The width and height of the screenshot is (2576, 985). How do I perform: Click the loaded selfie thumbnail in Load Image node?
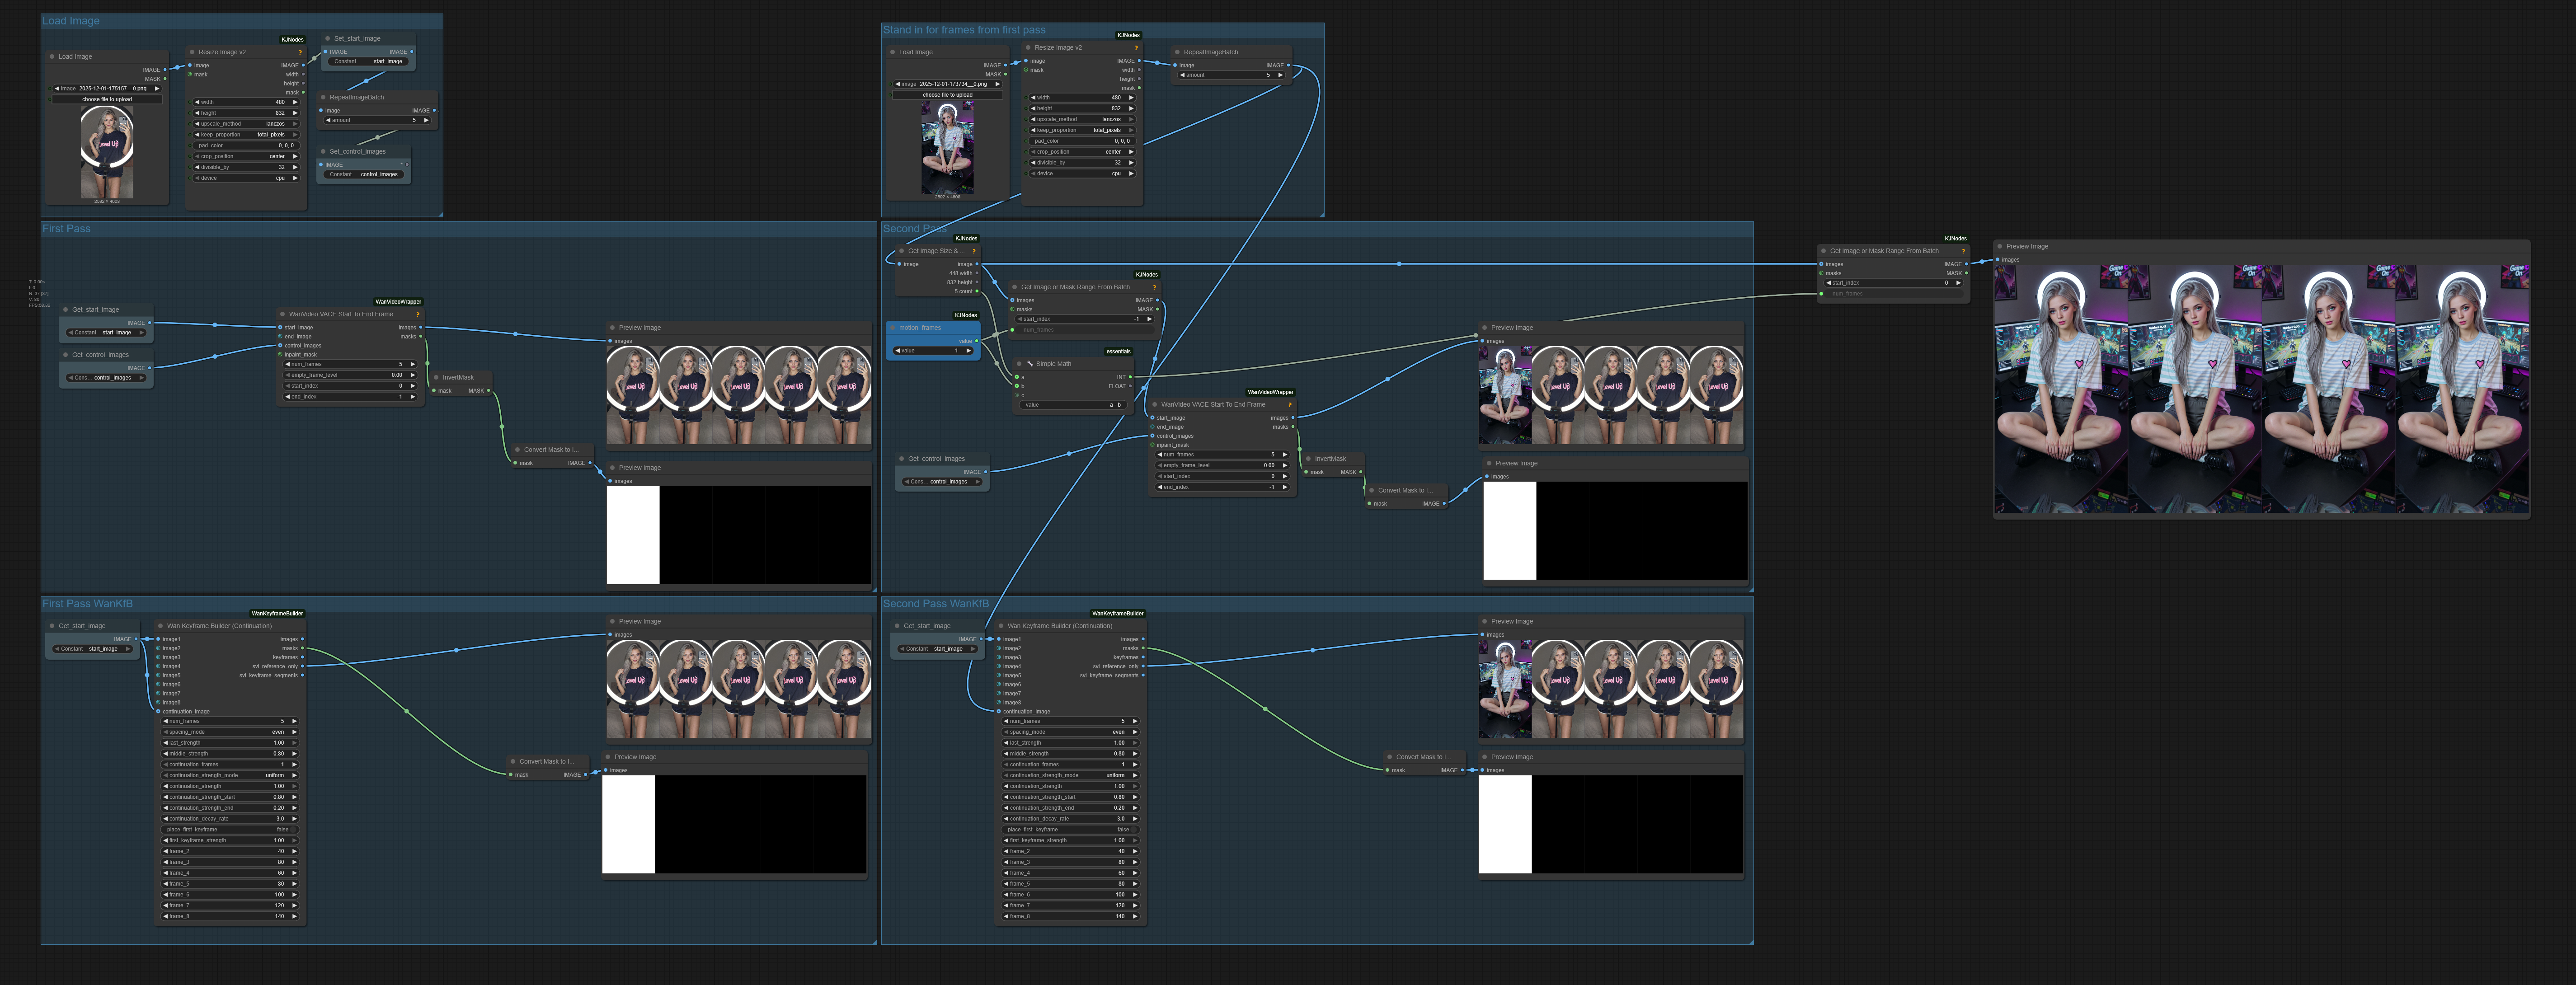pyautogui.click(x=107, y=152)
